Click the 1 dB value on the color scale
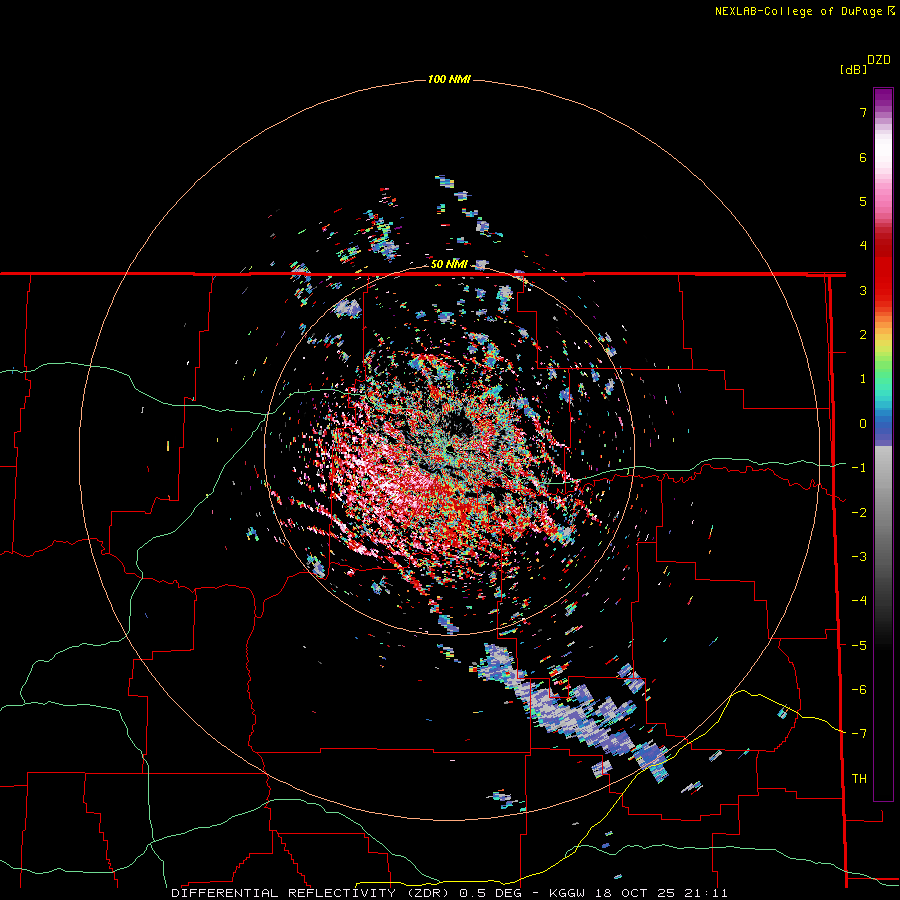This screenshot has width=900, height=900. click(x=863, y=379)
